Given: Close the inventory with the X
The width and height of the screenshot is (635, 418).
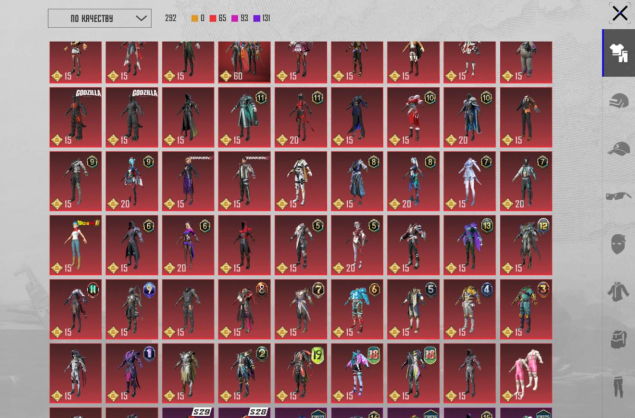Looking at the screenshot, I should click(x=620, y=13).
